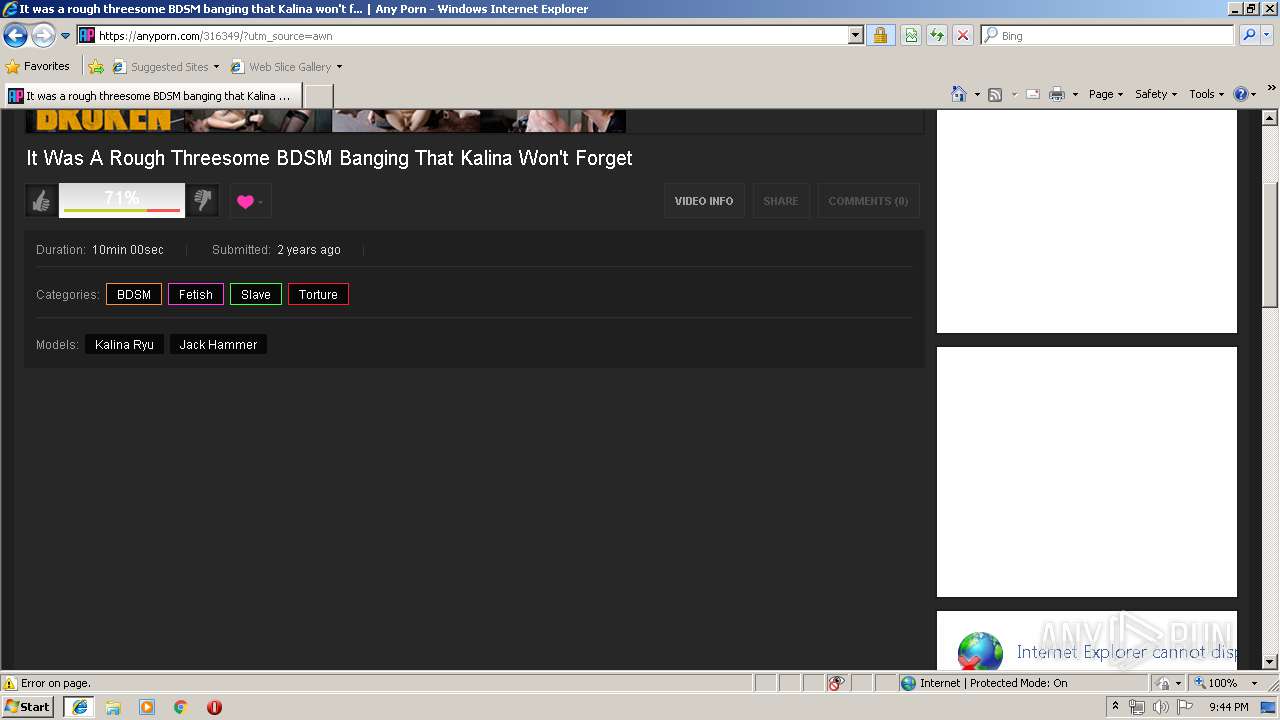Launch Windows Media Player taskbar icon
This screenshot has width=1280, height=720.
click(147, 707)
